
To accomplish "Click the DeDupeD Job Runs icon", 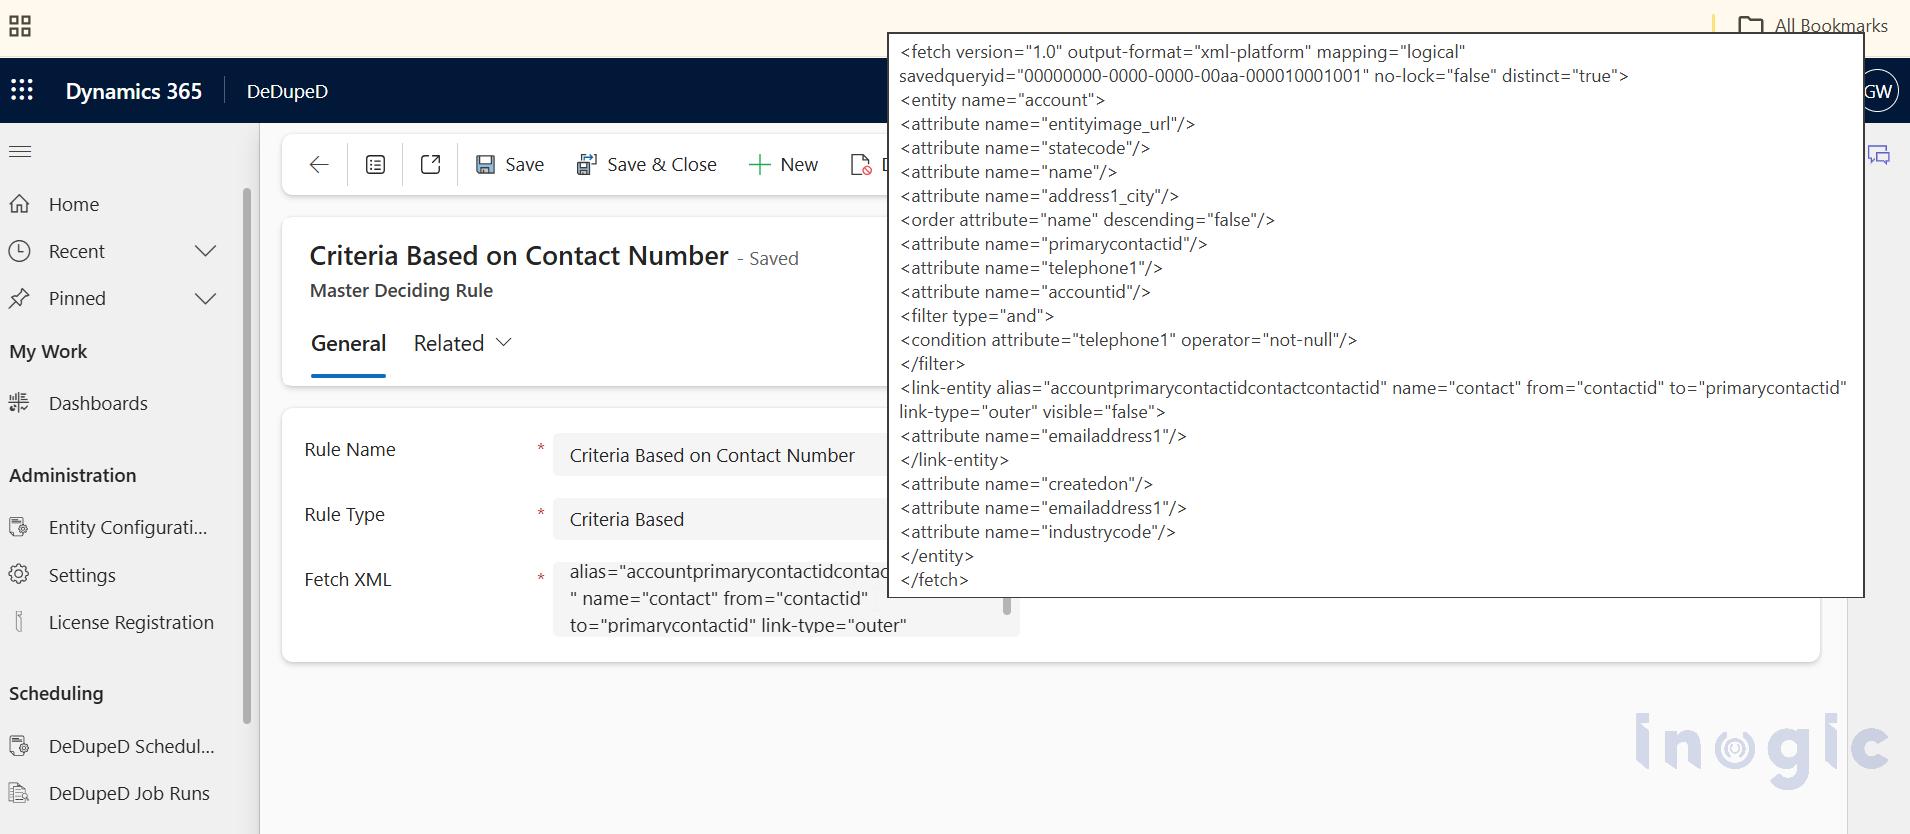I will (19, 793).
